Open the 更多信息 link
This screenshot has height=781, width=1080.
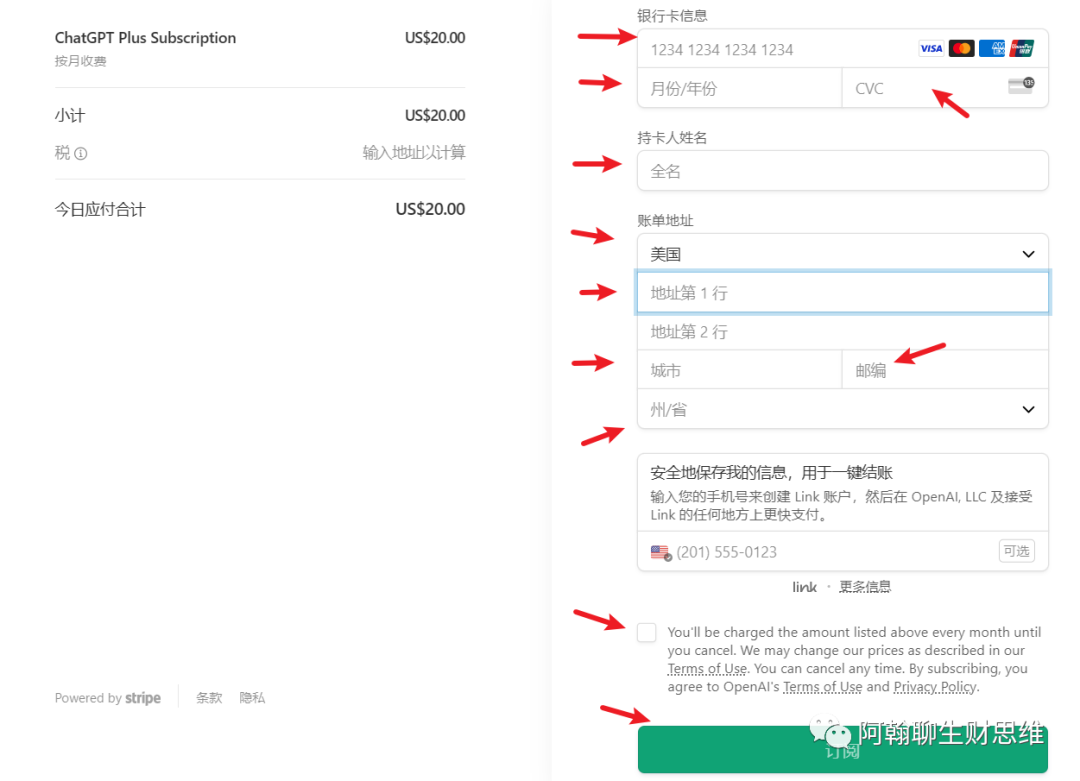(865, 587)
